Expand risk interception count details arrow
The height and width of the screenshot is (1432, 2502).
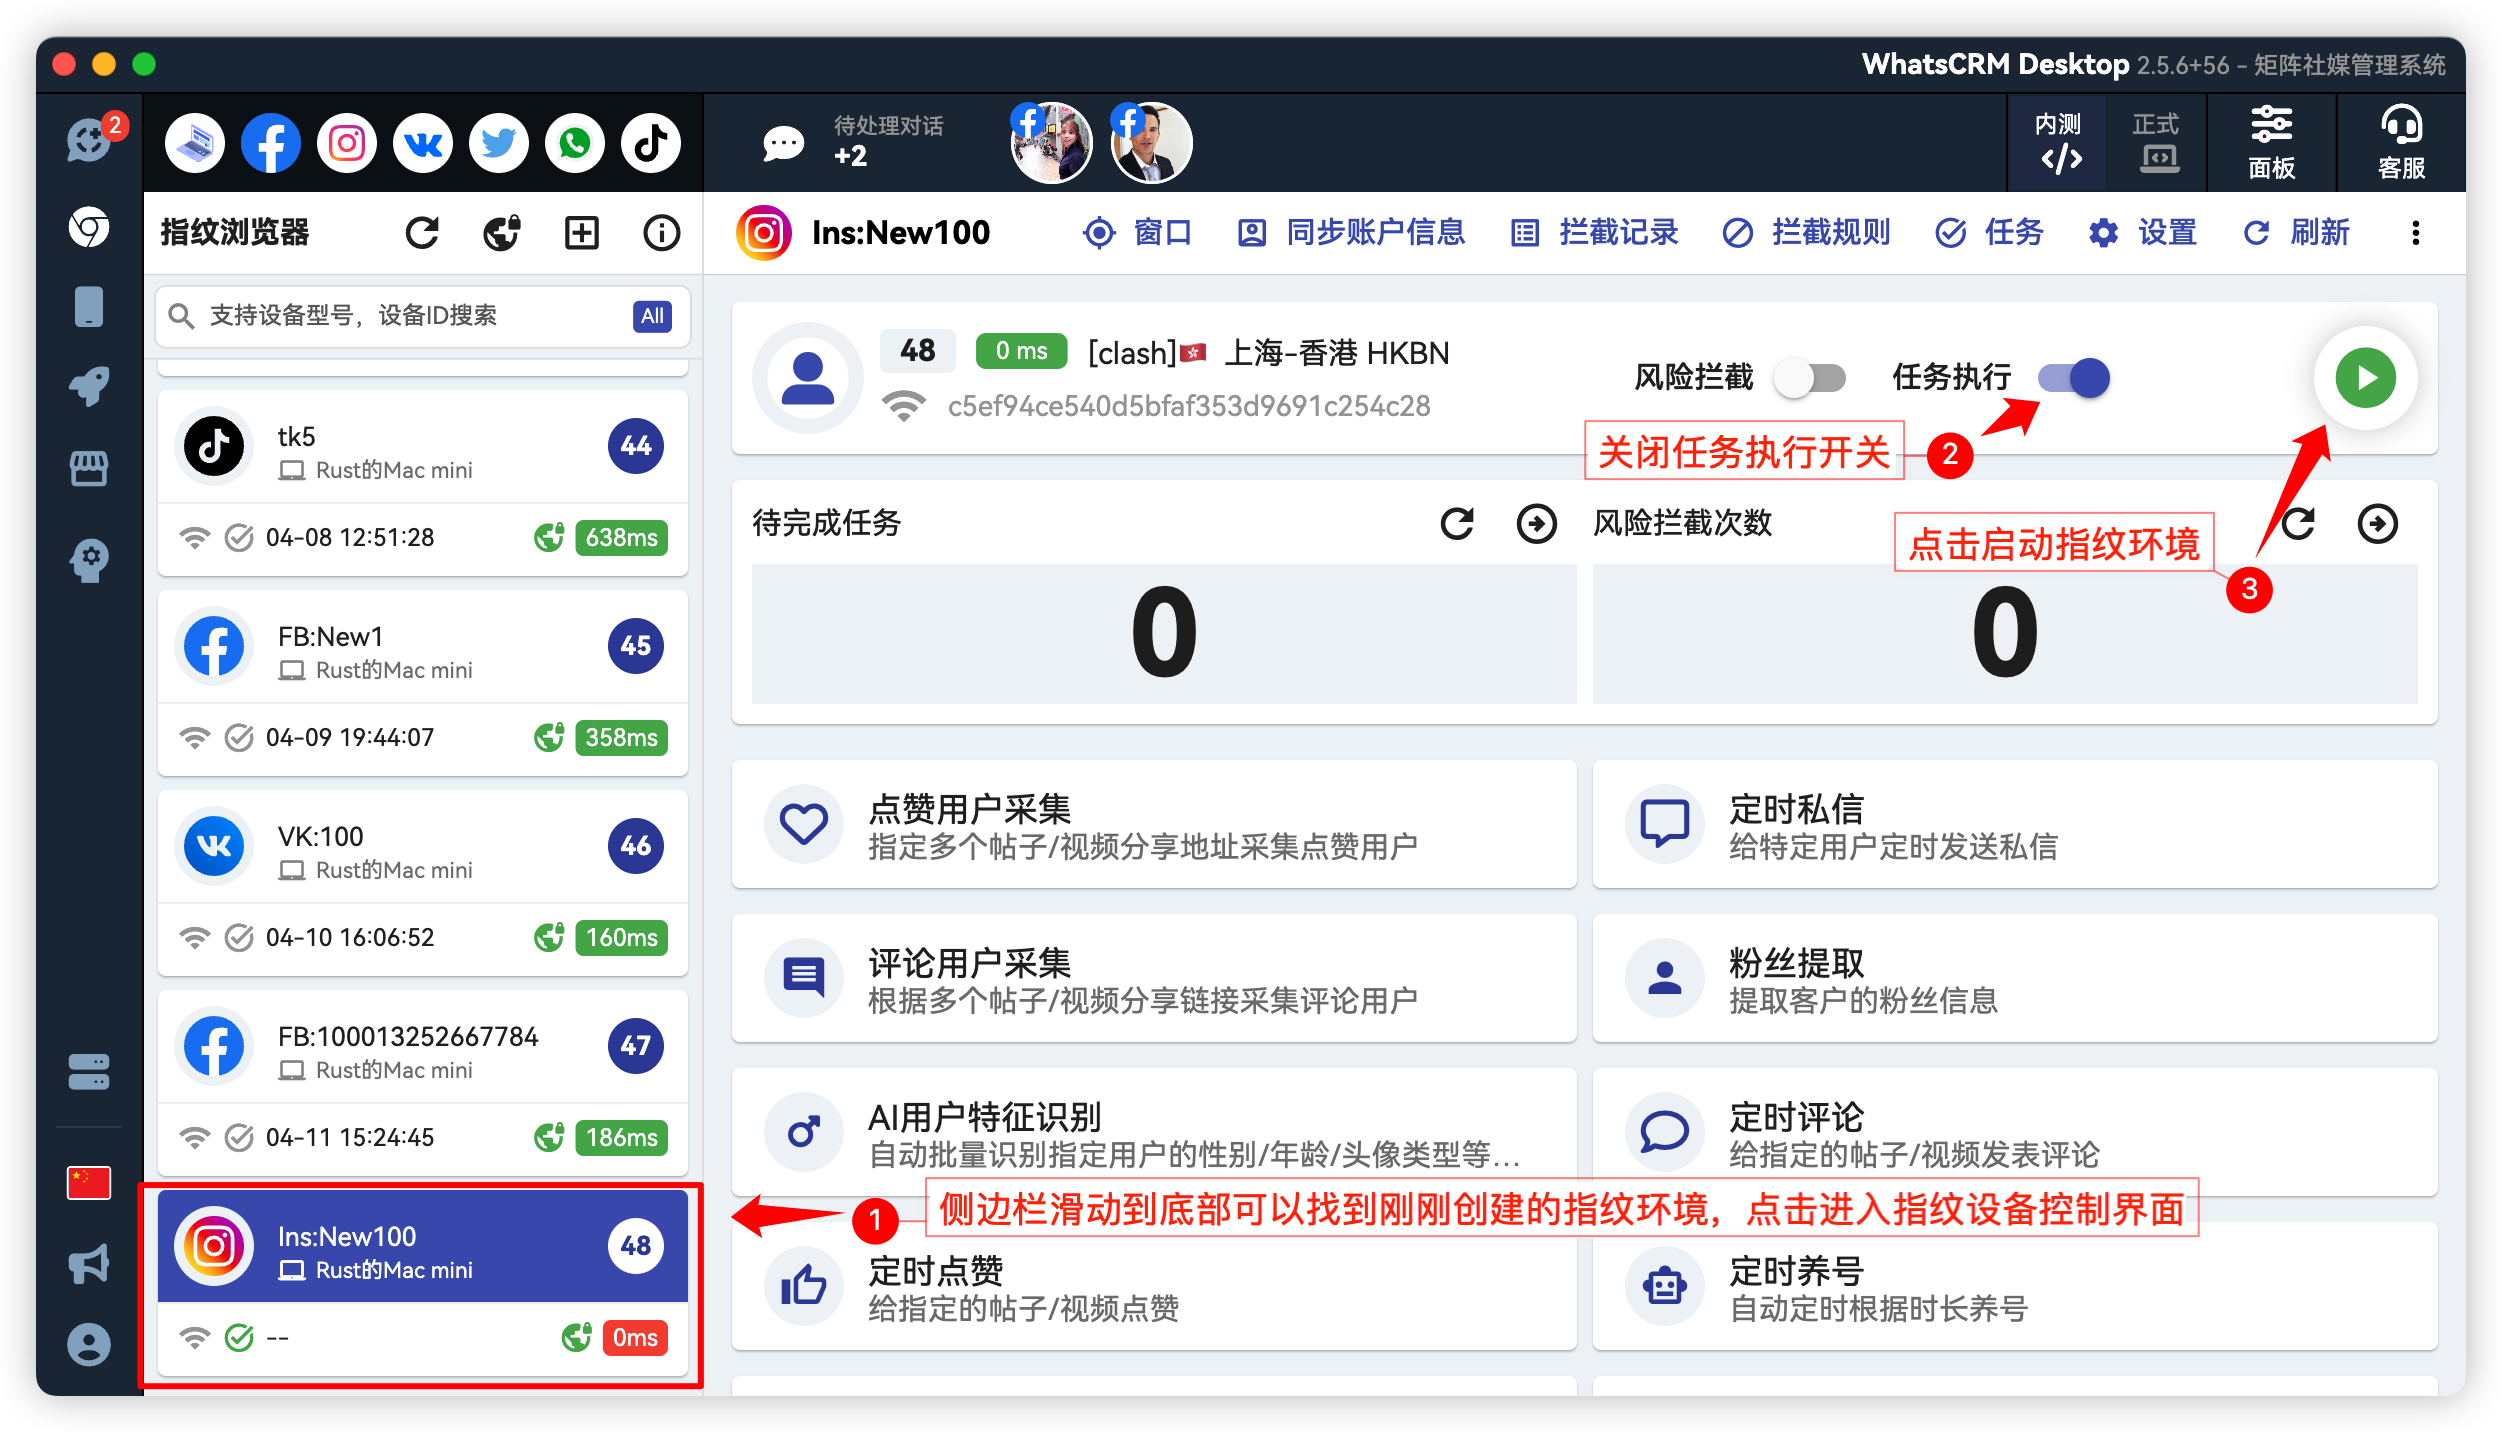2380,523
